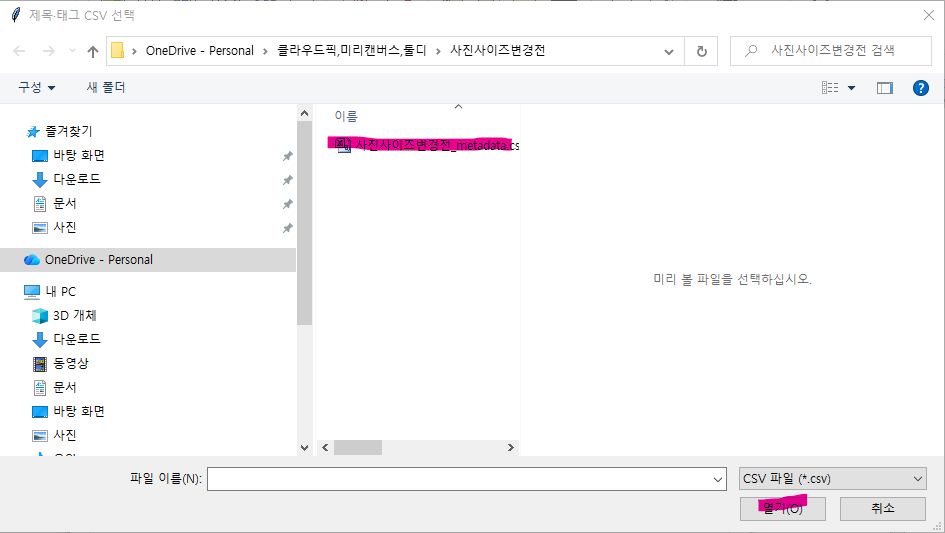This screenshot has height=533, width=945.
Task: Select 사진사이즈변경전_metadata.csv file
Action: (427, 145)
